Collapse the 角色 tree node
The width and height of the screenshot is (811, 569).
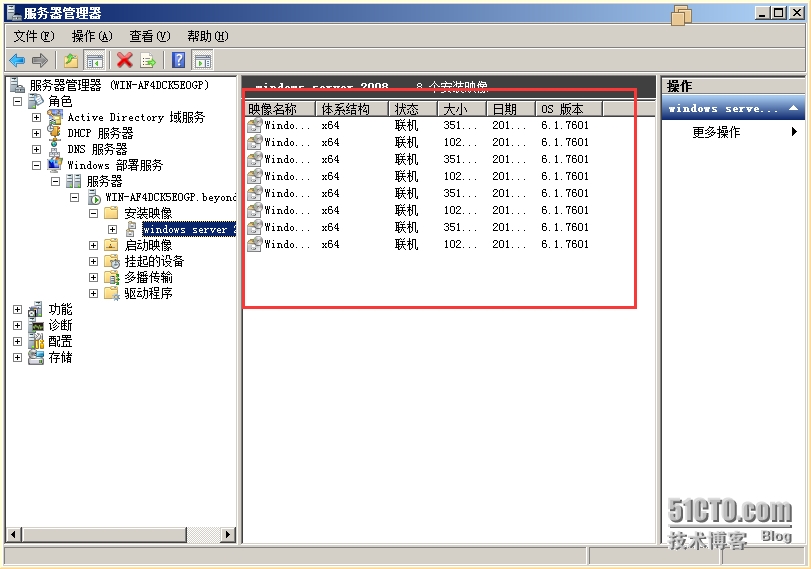(18, 101)
